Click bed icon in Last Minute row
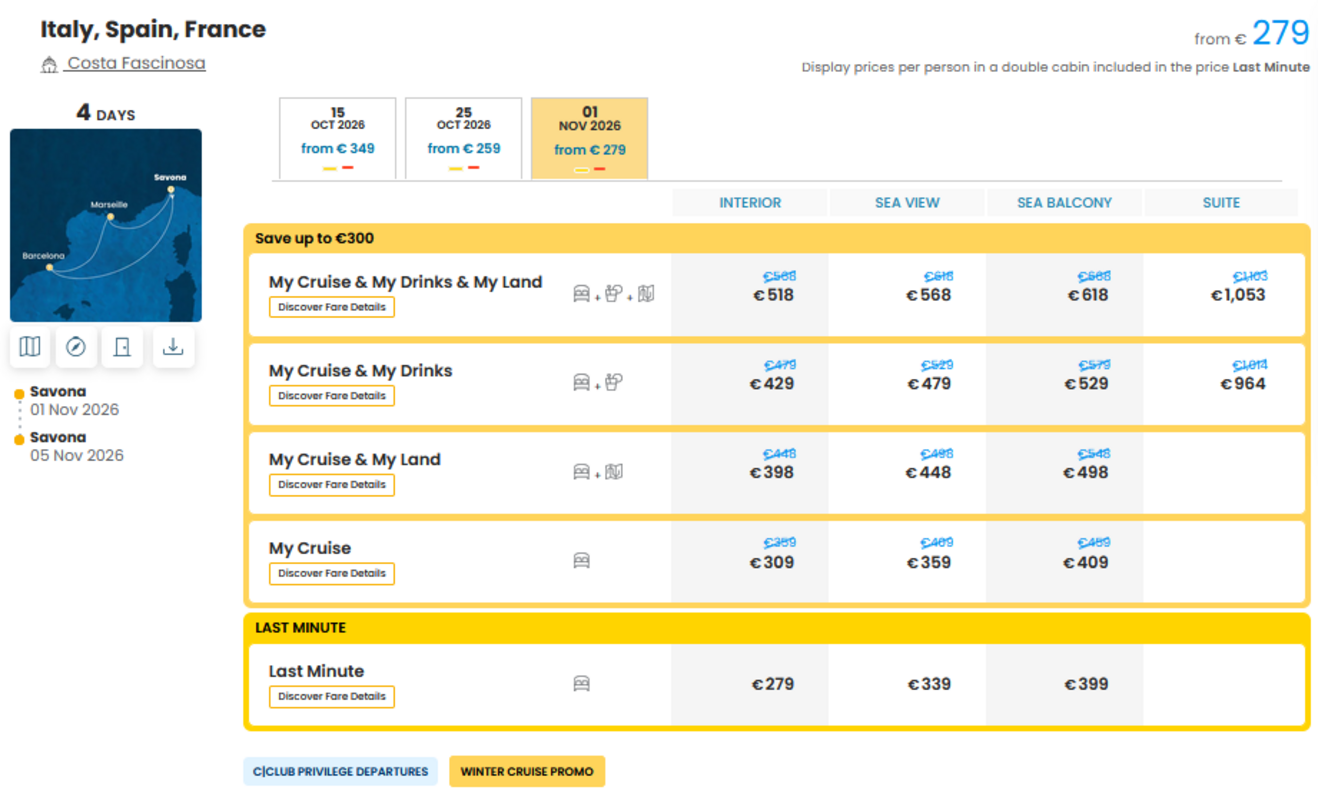The height and width of the screenshot is (800, 1318). click(x=581, y=684)
